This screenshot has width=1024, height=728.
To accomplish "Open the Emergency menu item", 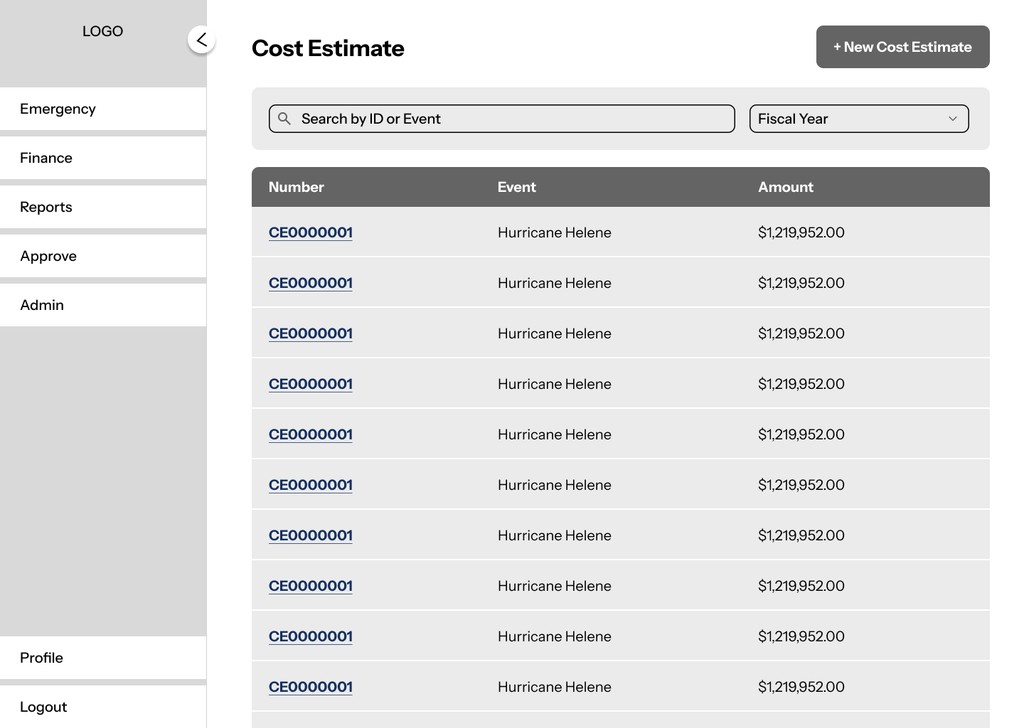I will pos(103,109).
